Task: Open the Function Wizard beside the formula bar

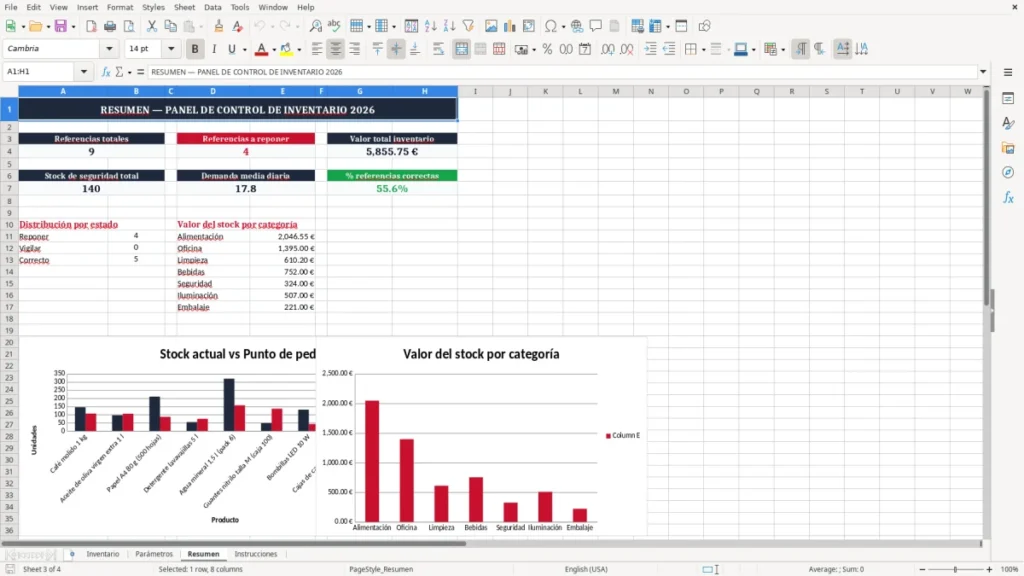Action: tap(106, 72)
